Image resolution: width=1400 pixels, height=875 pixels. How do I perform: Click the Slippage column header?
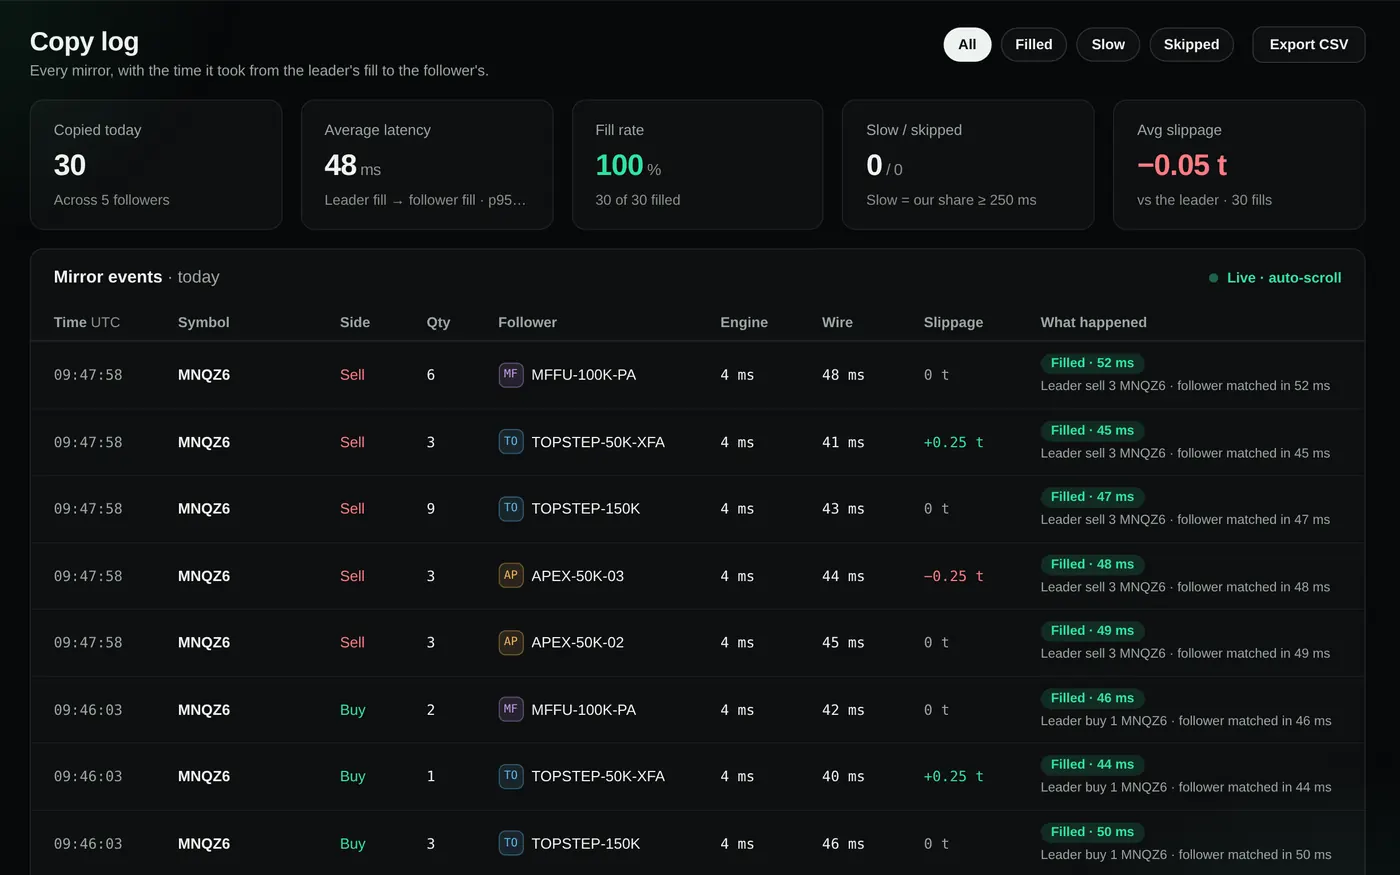click(953, 322)
